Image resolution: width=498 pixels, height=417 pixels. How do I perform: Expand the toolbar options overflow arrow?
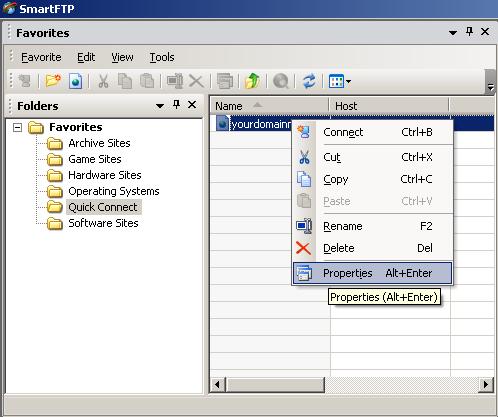click(x=490, y=87)
